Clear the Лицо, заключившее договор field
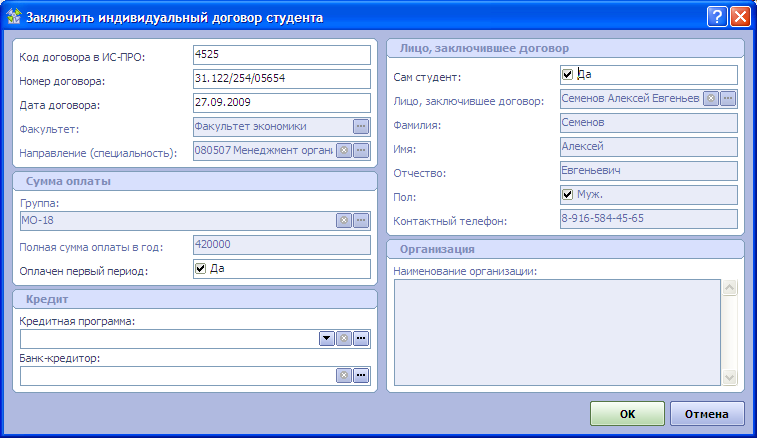 pos(711,98)
